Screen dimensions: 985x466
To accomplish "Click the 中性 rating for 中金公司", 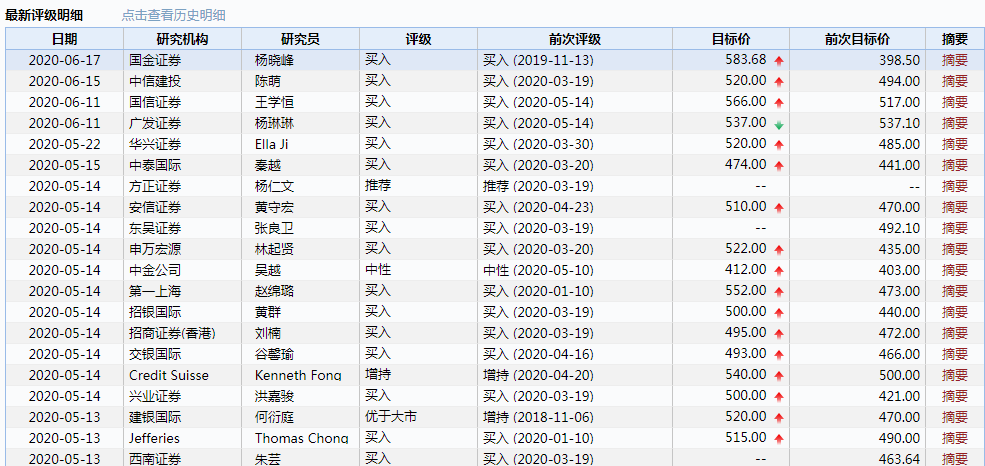I will (x=378, y=270).
